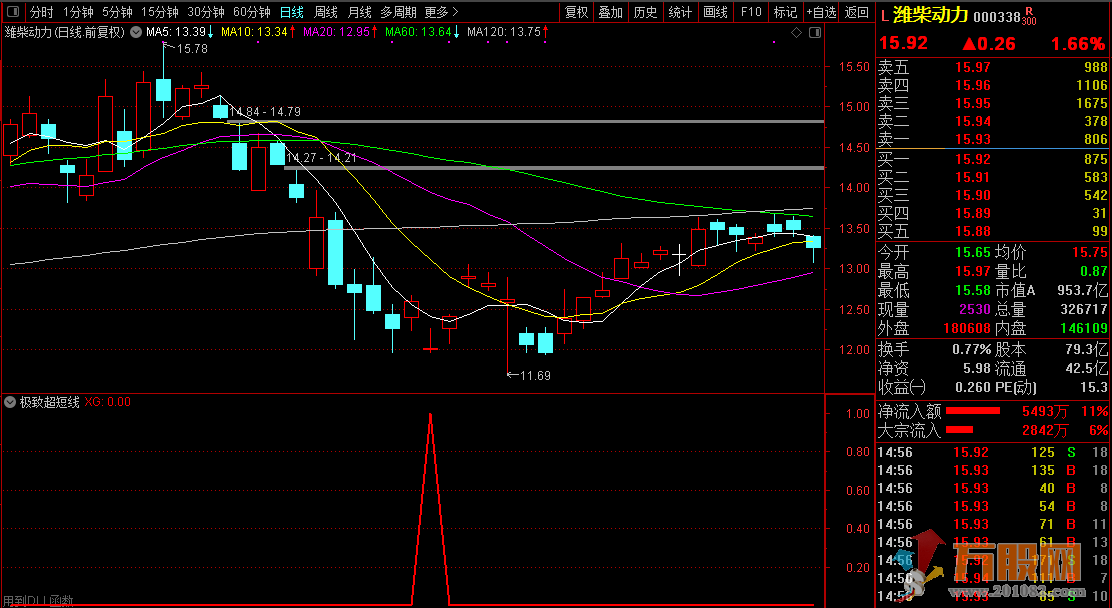1112x608 pixels.
Task: Click the 最高 high price value 15.97
Action: point(972,272)
